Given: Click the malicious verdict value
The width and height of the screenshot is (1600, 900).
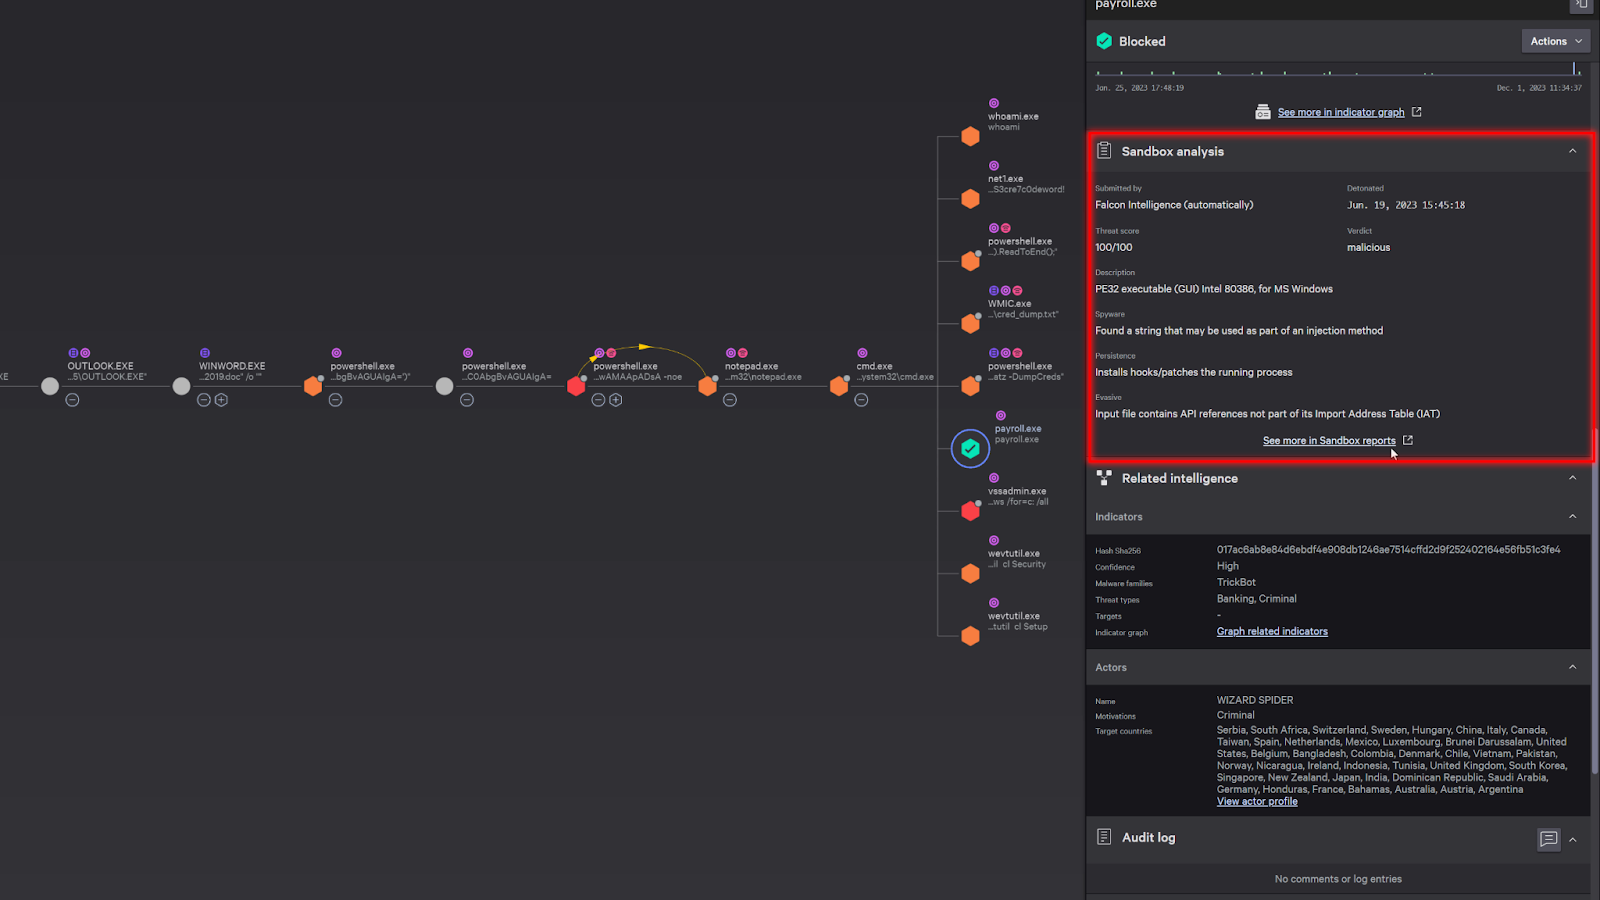Looking at the screenshot, I should pos(1368,247).
